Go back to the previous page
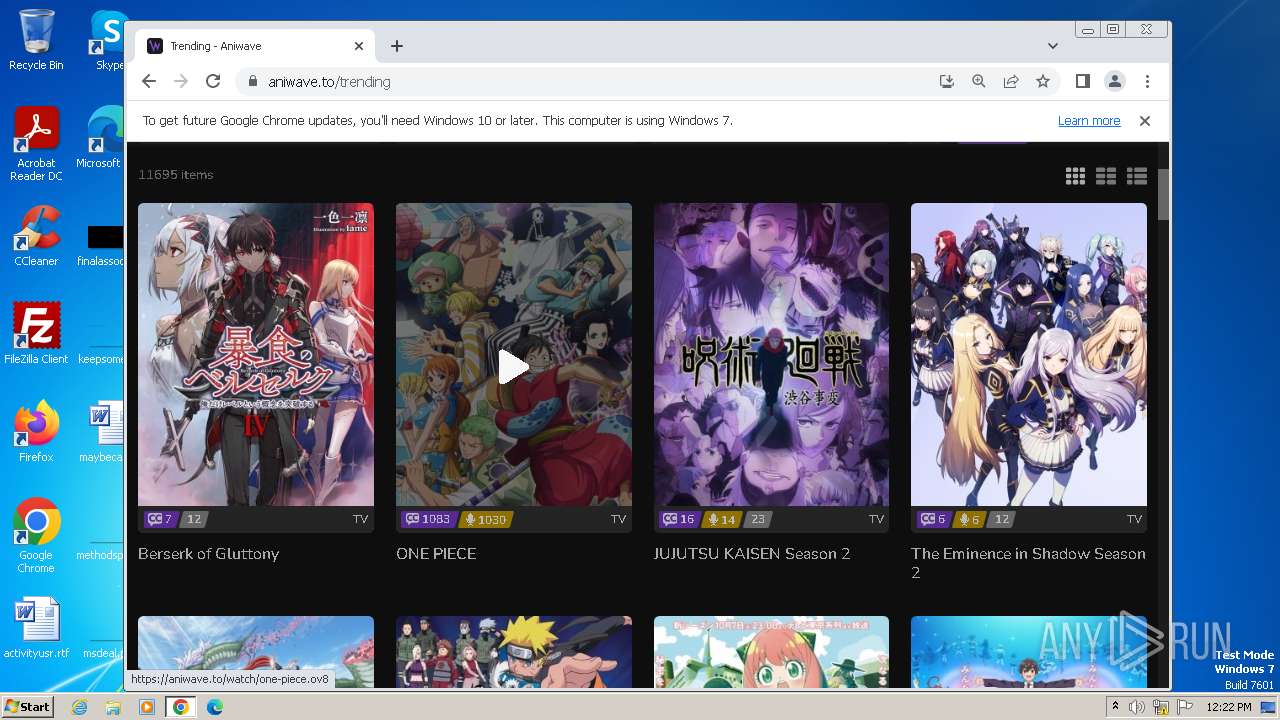The image size is (1280, 720). (149, 82)
